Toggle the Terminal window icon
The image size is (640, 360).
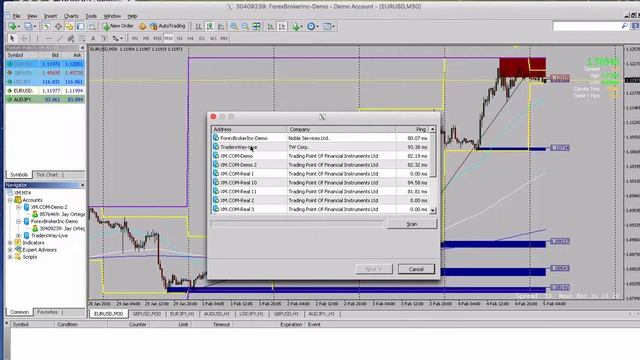80,26
